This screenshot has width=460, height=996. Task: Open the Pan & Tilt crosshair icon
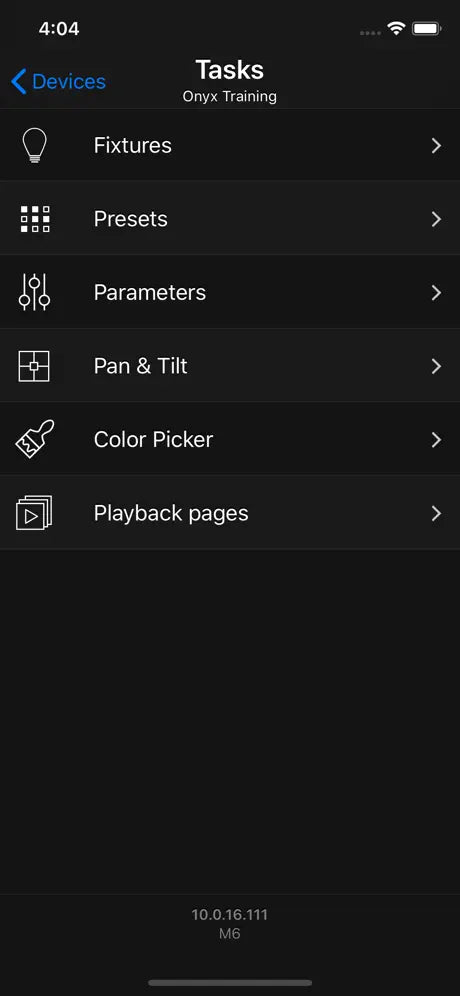pos(34,366)
